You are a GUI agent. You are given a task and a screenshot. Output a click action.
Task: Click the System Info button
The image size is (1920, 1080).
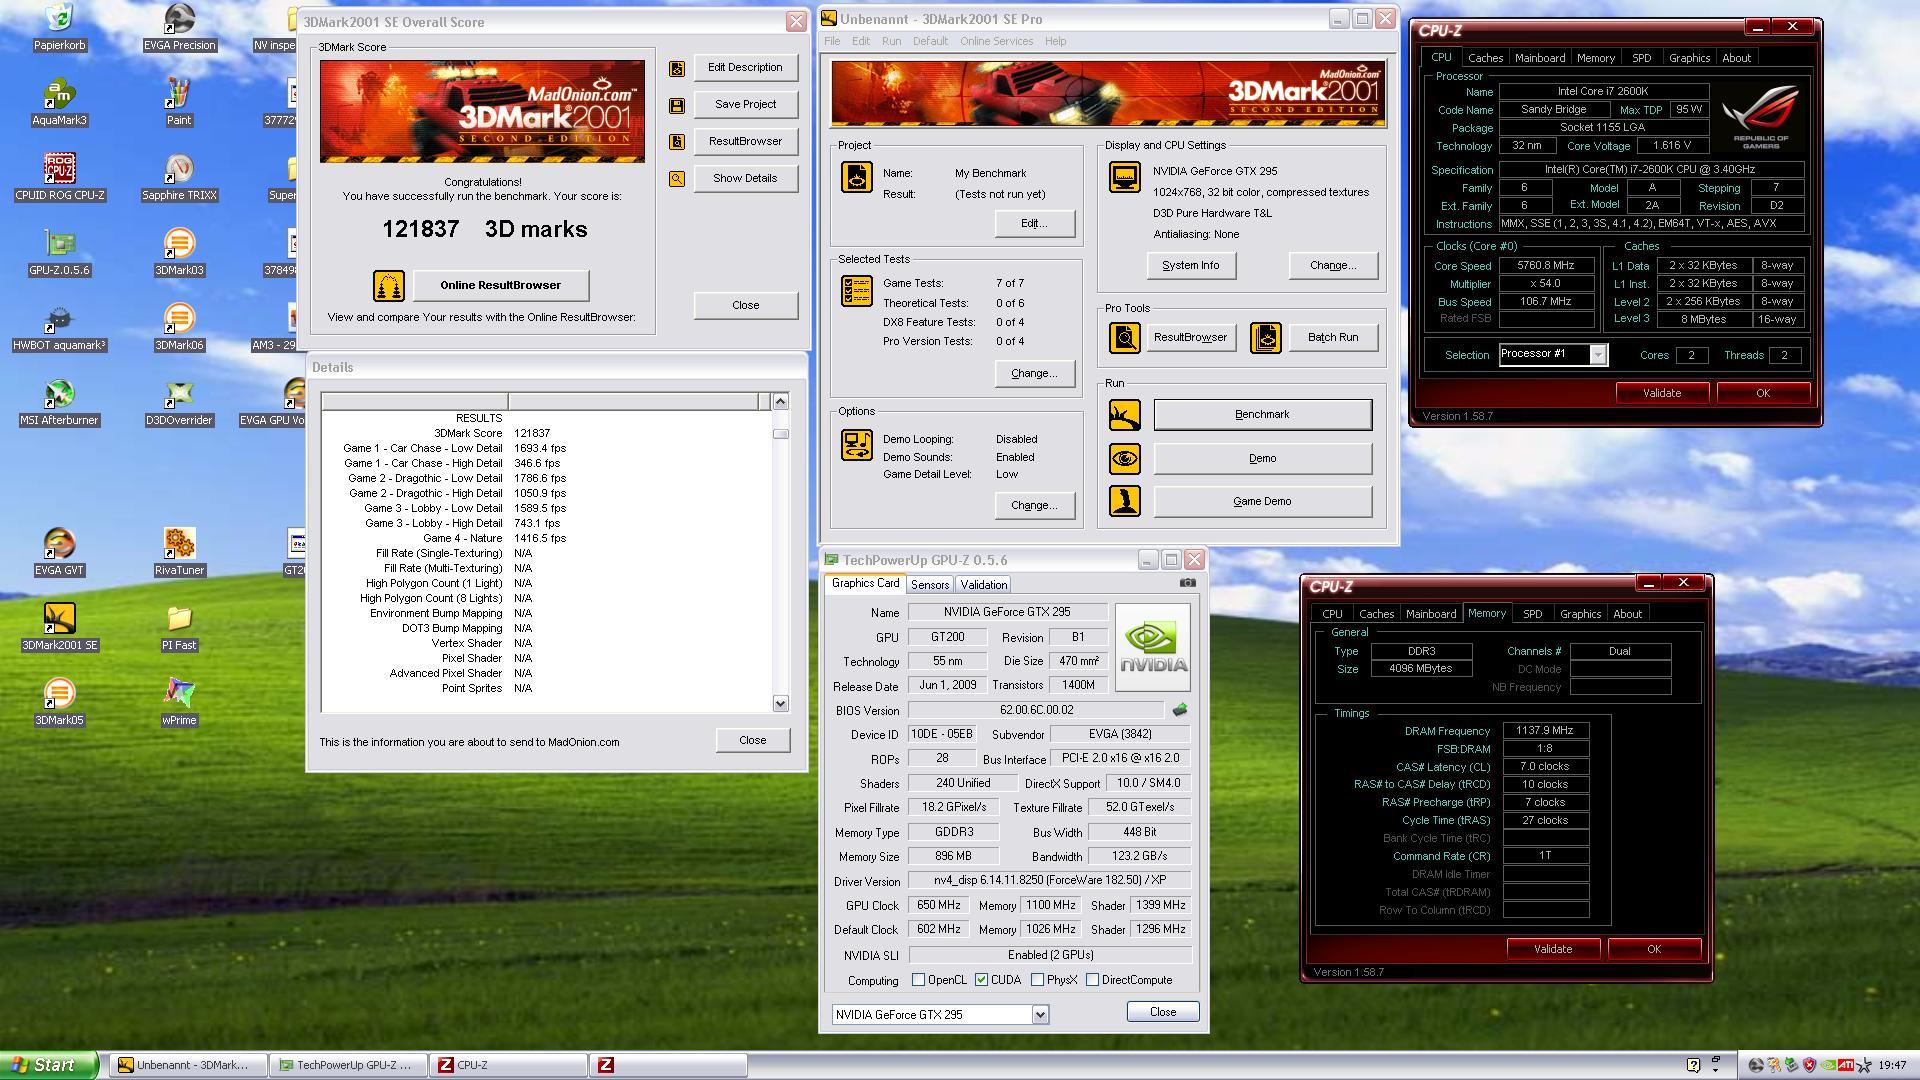pyautogui.click(x=1190, y=265)
